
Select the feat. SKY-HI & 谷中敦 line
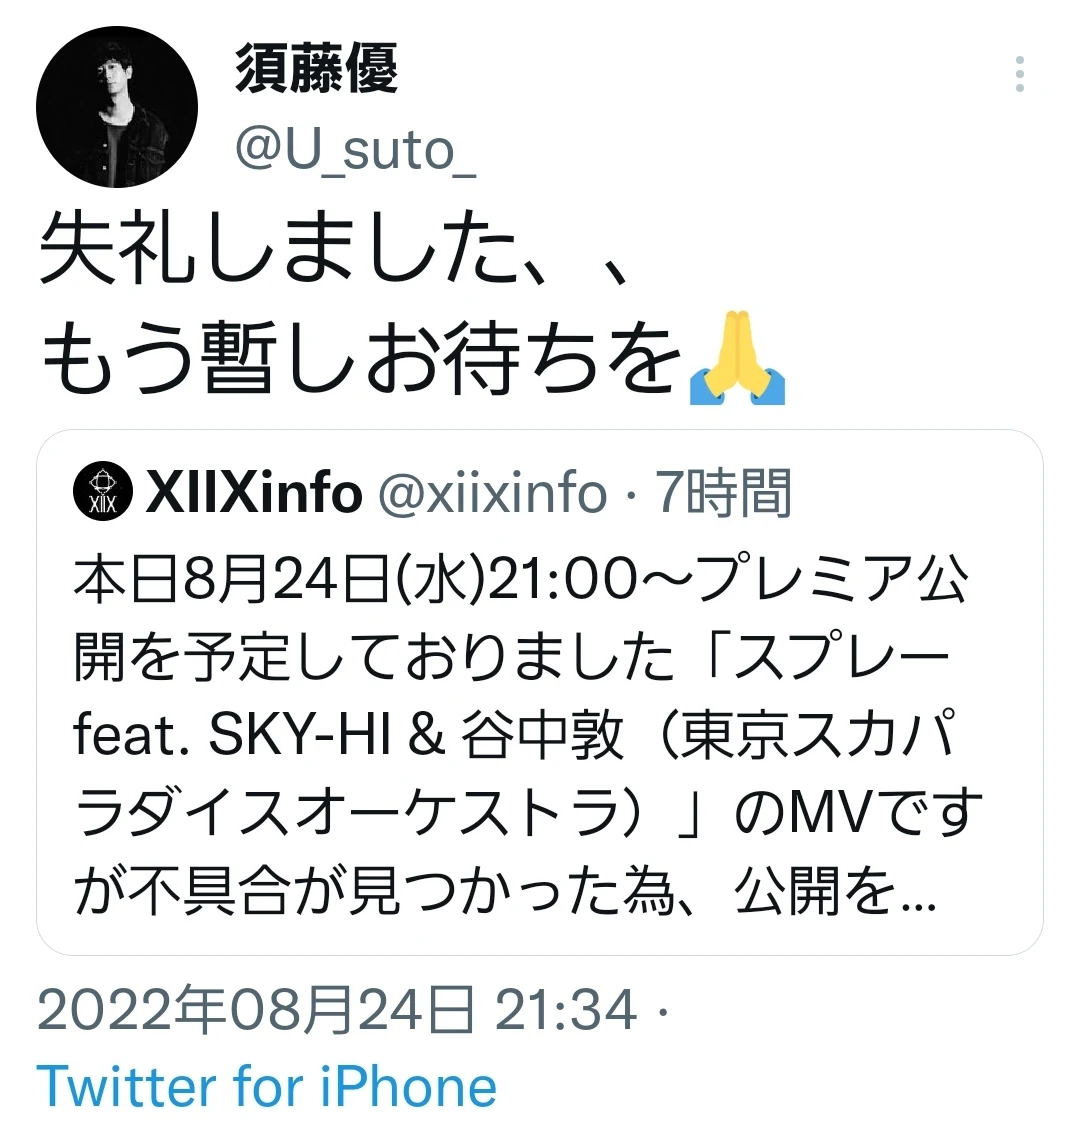(x=349, y=735)
